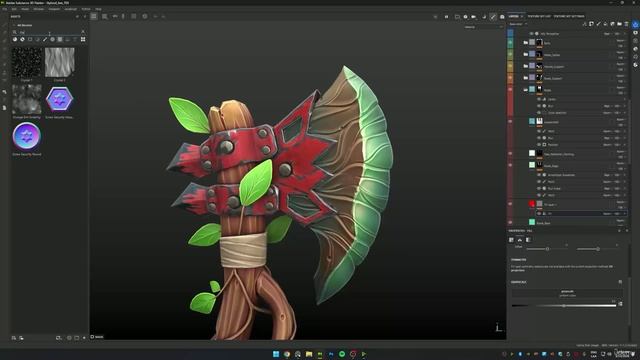The width and height of the screenshot is (640, 360).
Task: Clear the asset search with the X
Action: click(x=83, y=32)
